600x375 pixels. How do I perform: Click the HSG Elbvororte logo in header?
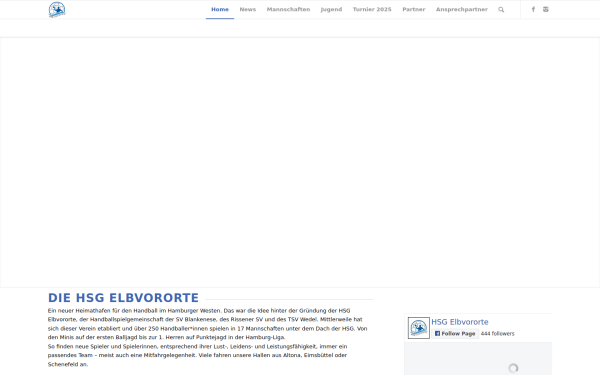57,10
